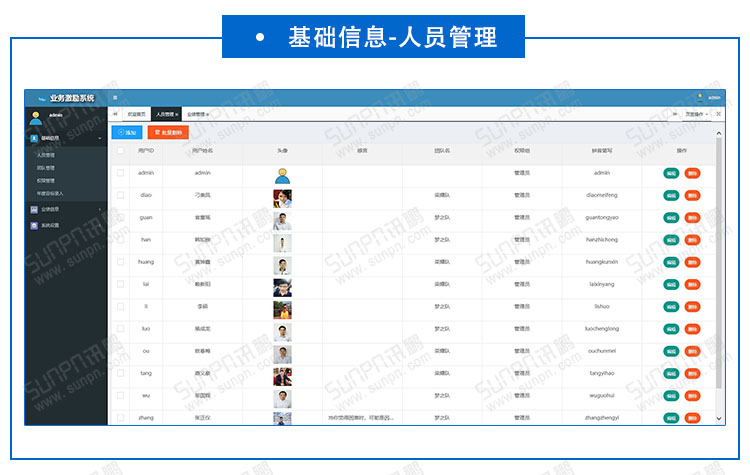This screenshot has height=475, width=750.
Task: Collapse the 基础信息 sidebar section
Action: (99, 138)
